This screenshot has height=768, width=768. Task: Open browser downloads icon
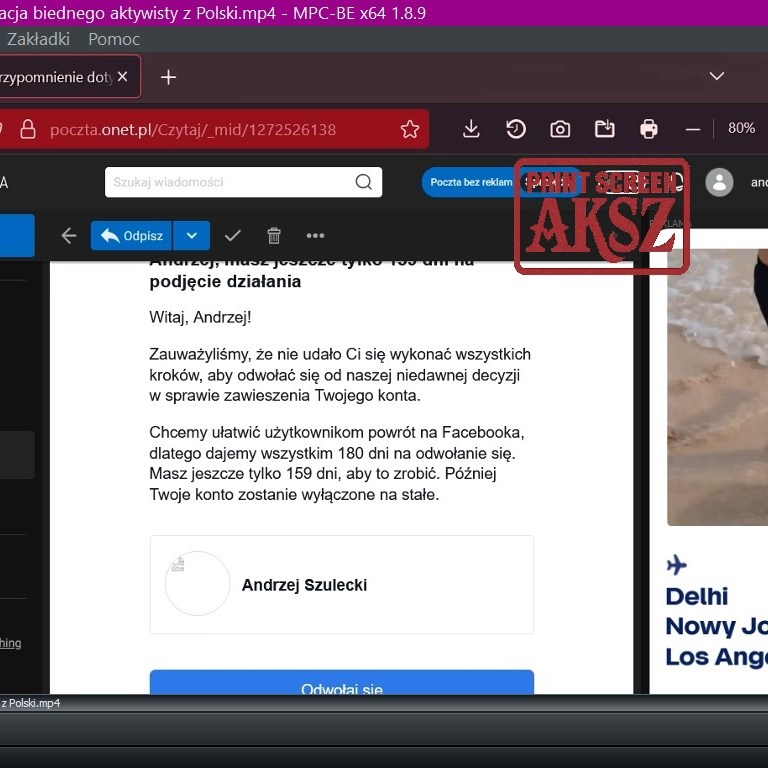(472, 129)
